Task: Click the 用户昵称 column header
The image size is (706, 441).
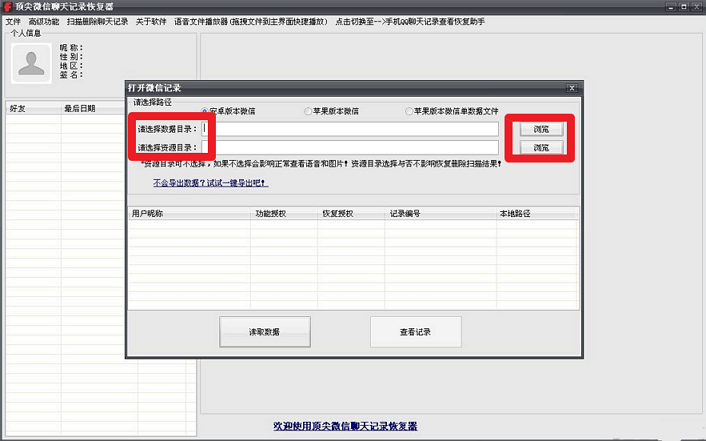Action: (189, 214)
